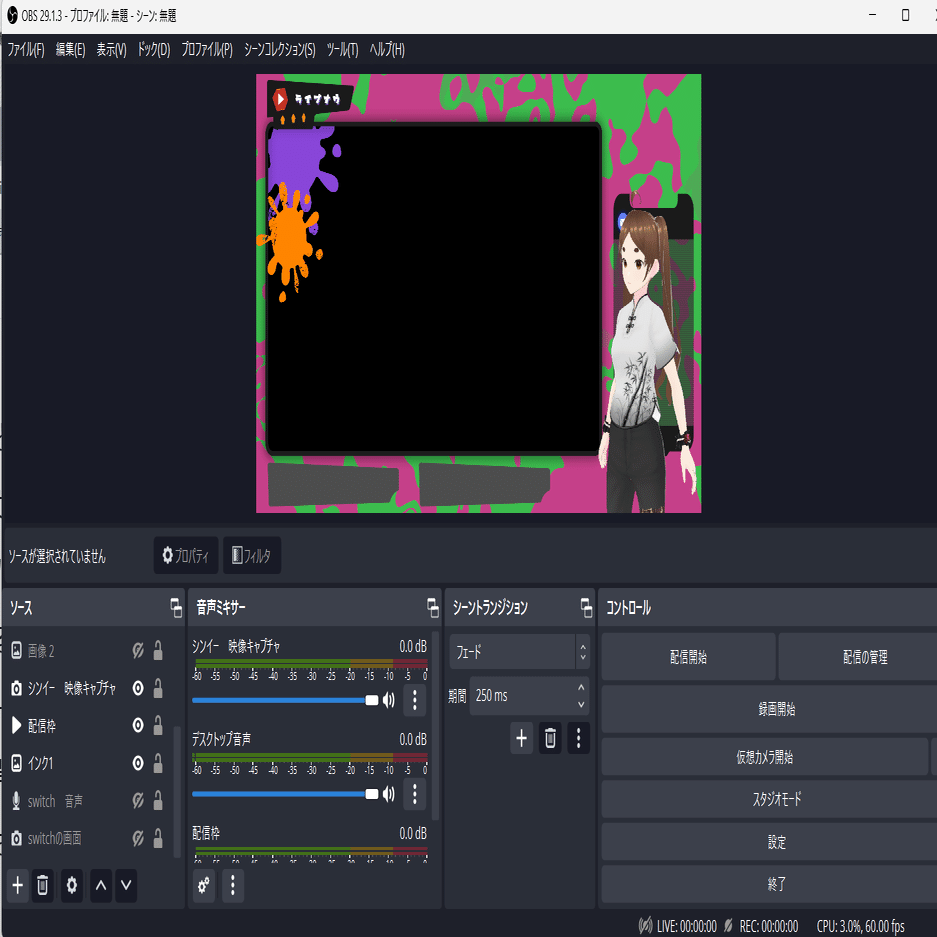The height and width of the screenshot is (937, 937).
Task: Click camera icon of switchの画面 source
Action: [x=17, y=838]
